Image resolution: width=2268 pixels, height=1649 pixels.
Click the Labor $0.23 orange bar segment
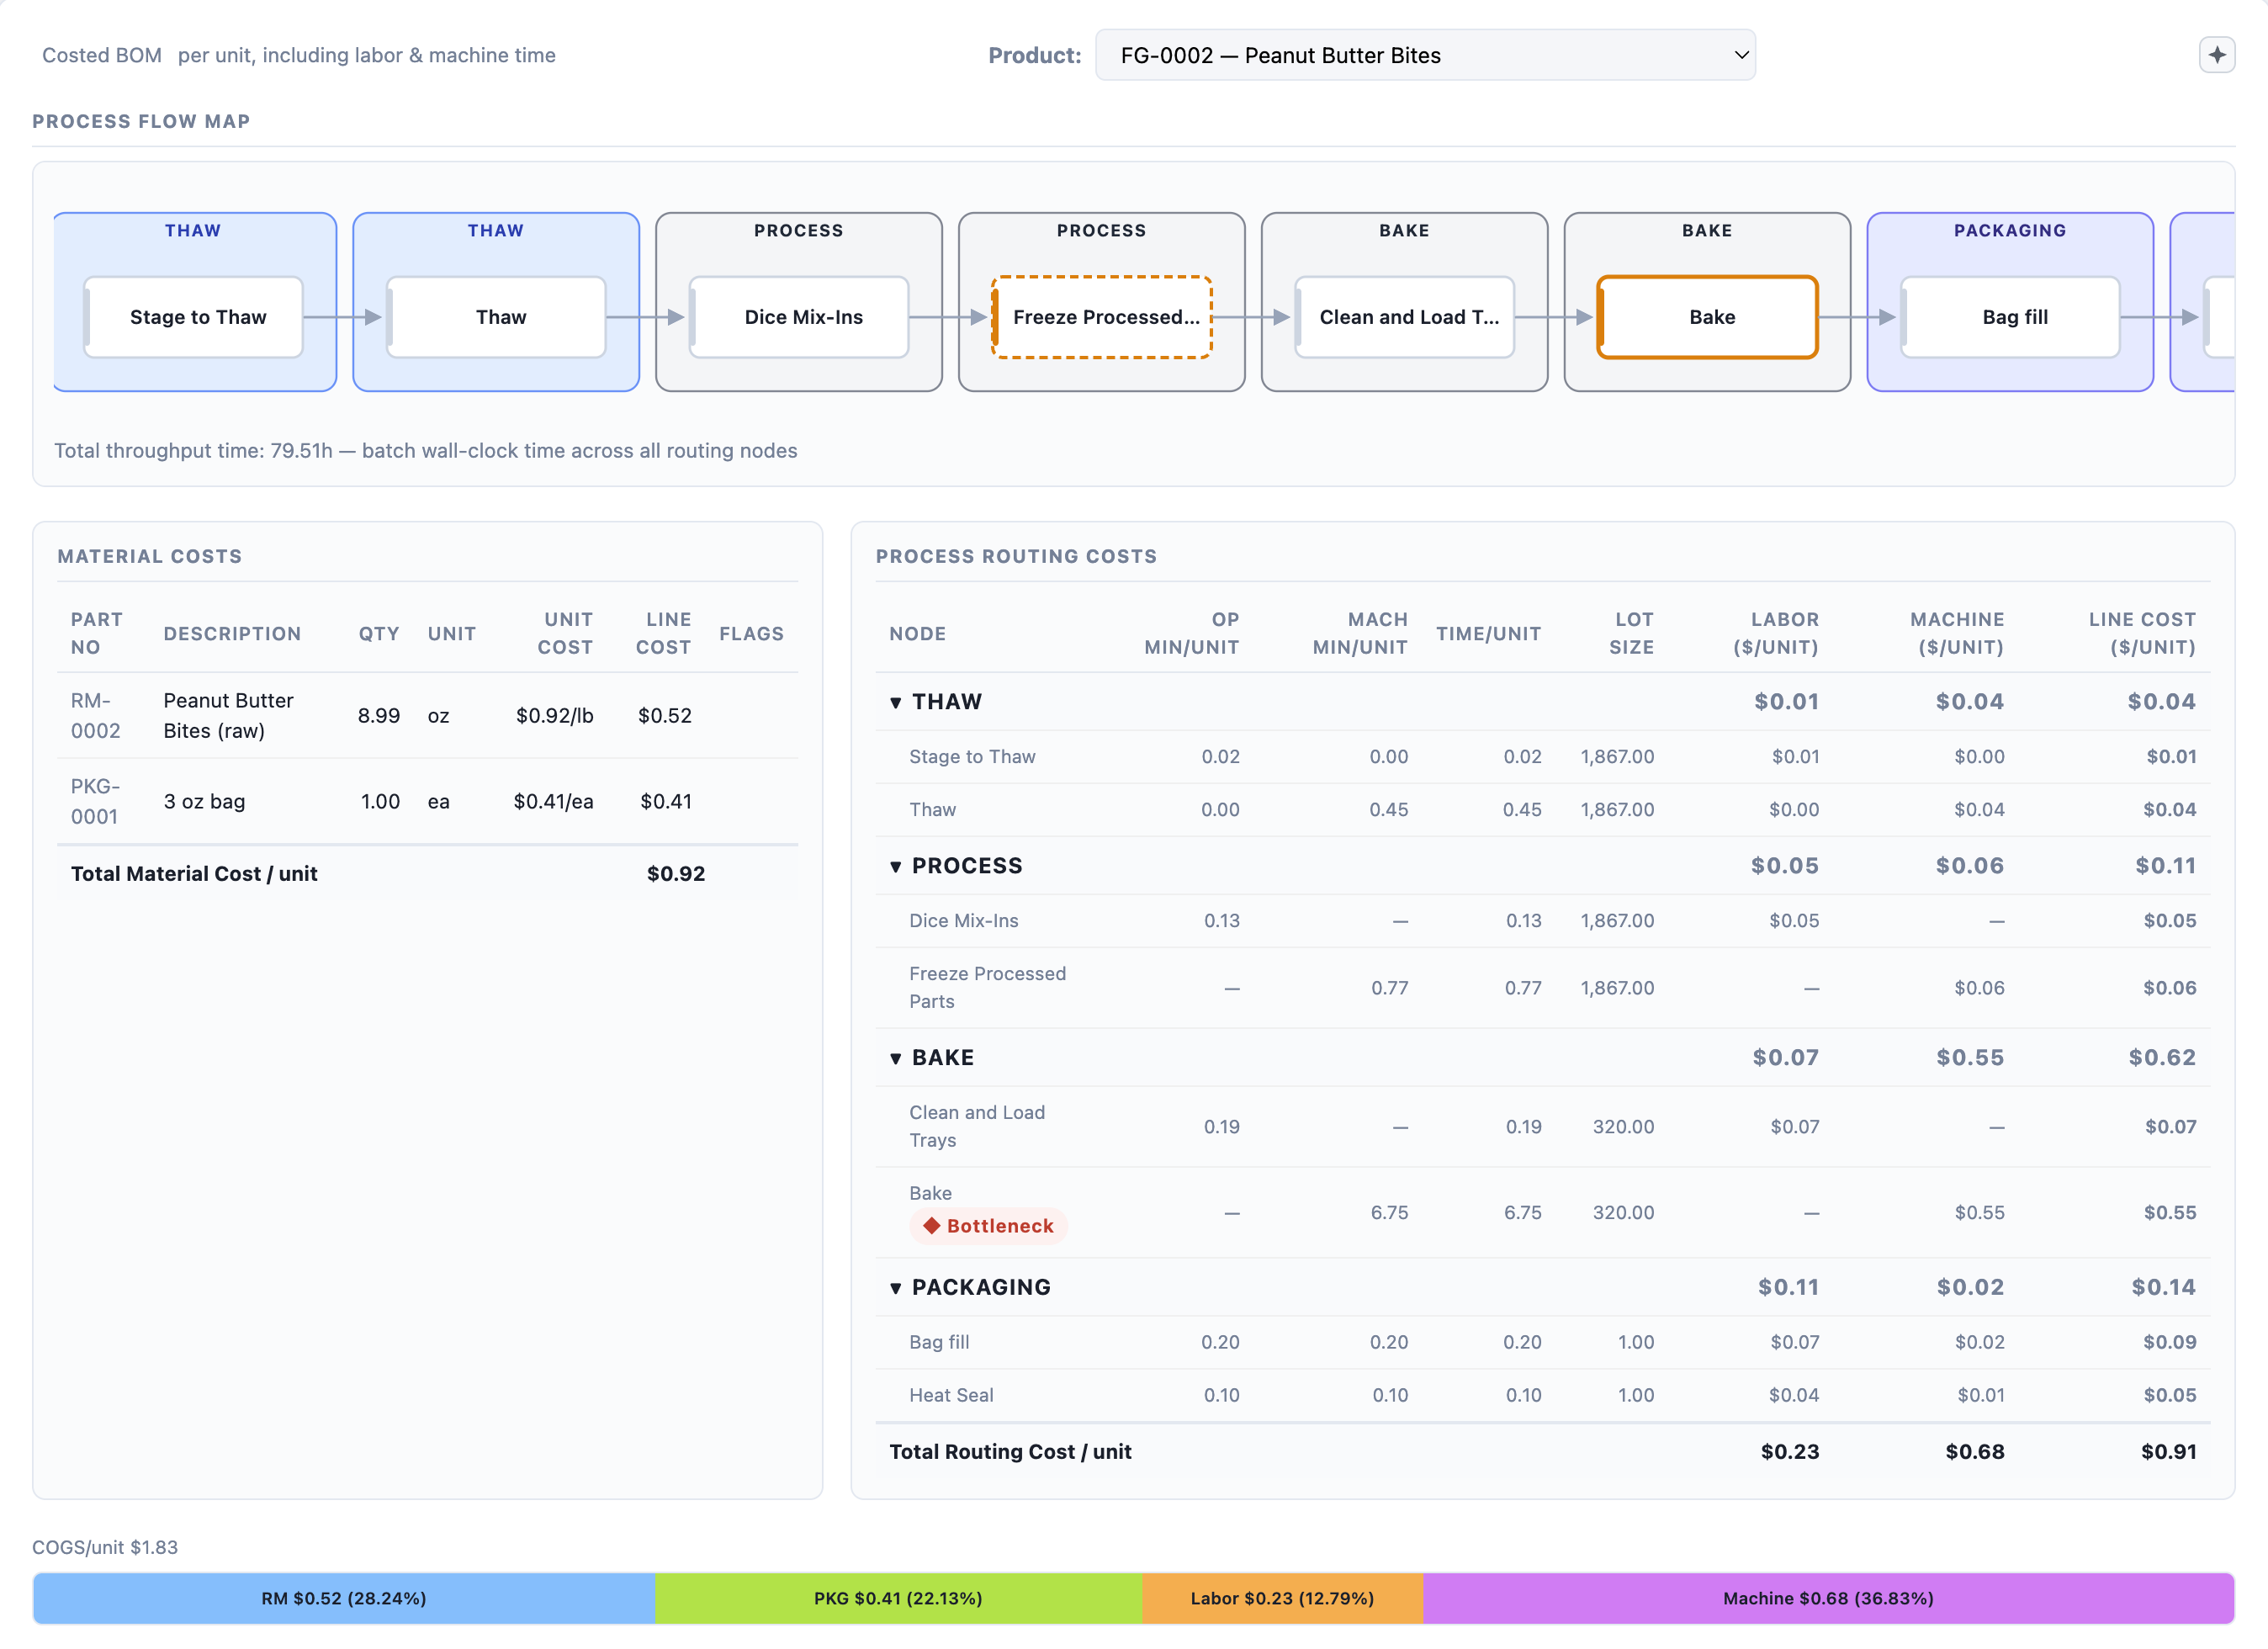click(x=1282, y=1598)
